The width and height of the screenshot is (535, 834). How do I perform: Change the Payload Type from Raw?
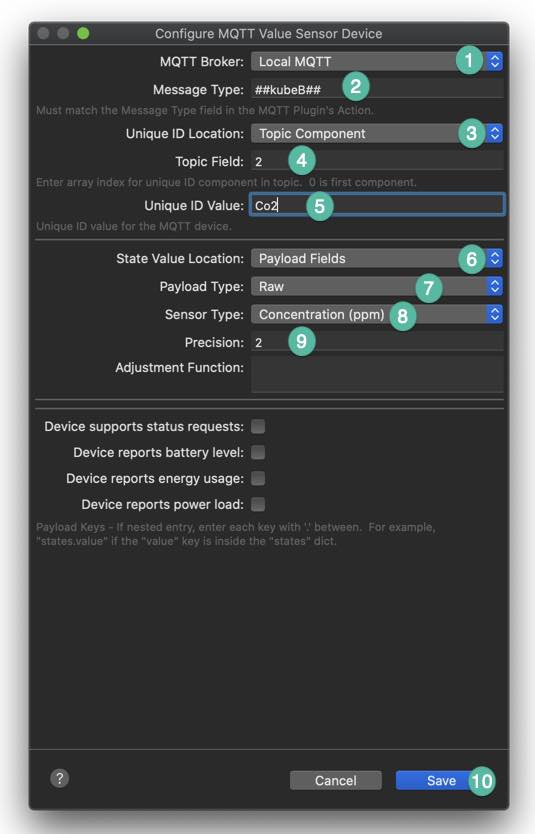point(377,287)
